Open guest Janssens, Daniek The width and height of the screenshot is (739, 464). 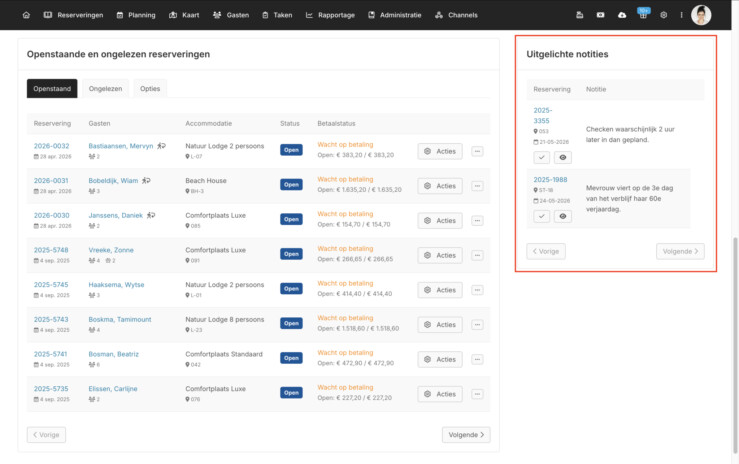click(115, 215)
